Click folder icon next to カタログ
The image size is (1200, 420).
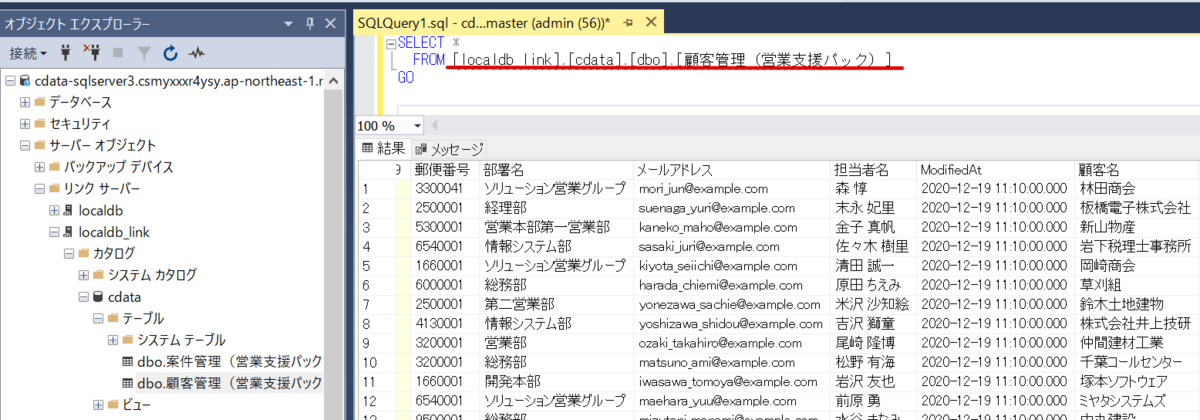tap(84, 253)
